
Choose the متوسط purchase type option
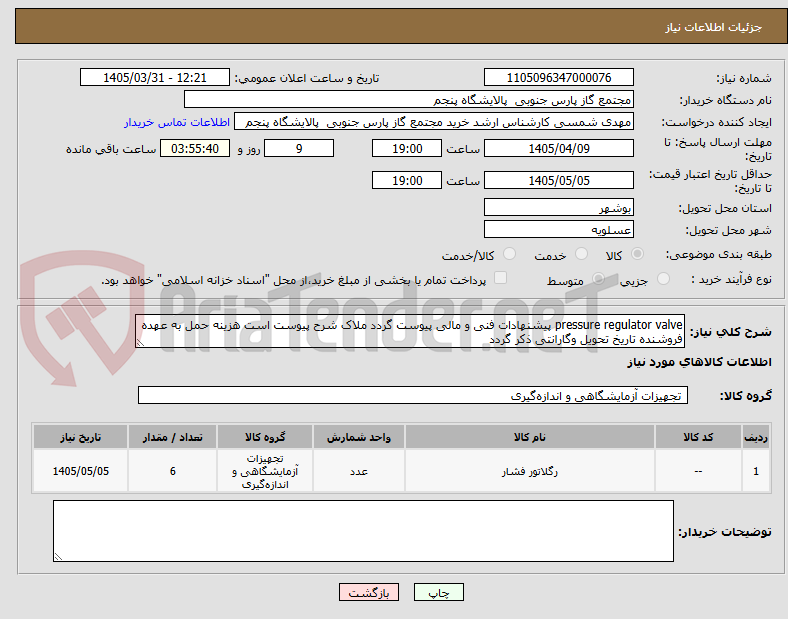point(598,278)
